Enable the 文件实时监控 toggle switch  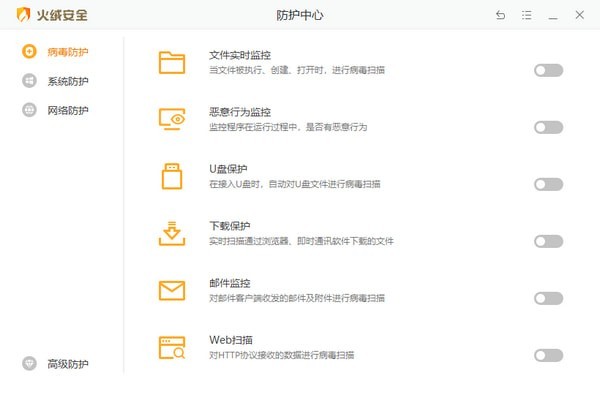click(x=548, y=70)
